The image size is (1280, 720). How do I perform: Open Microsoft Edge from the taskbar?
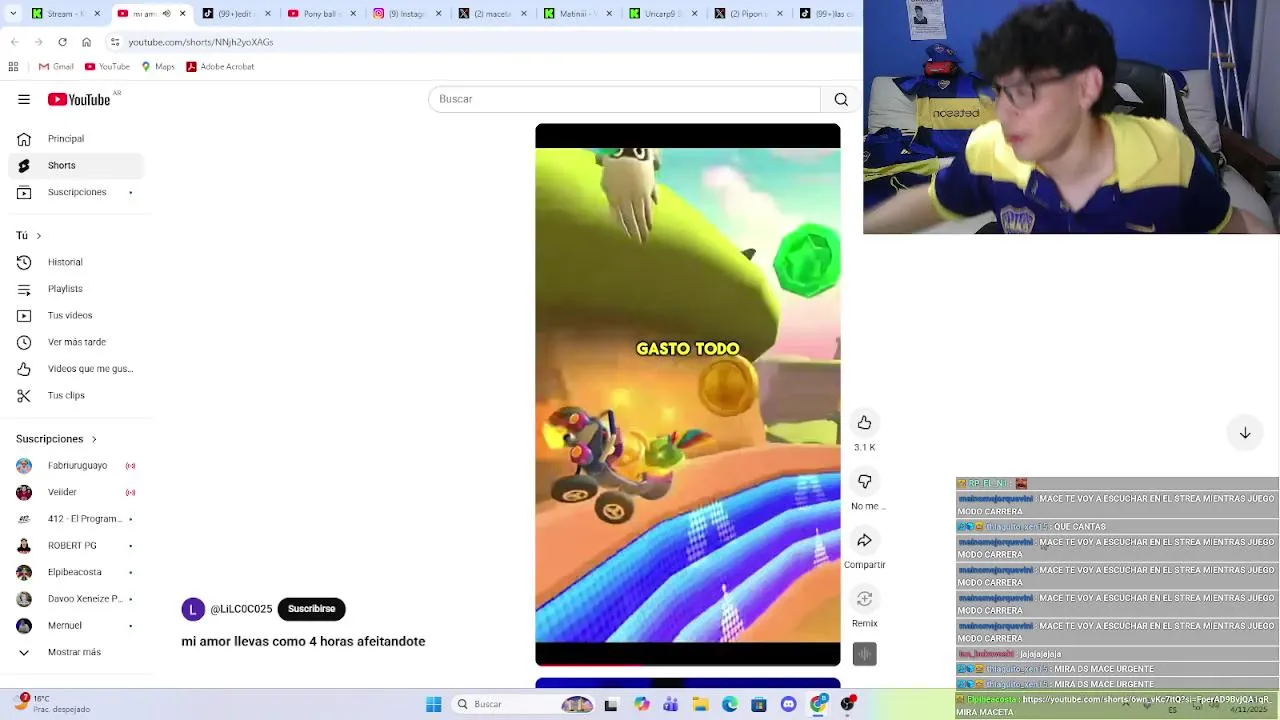point(730,704)
